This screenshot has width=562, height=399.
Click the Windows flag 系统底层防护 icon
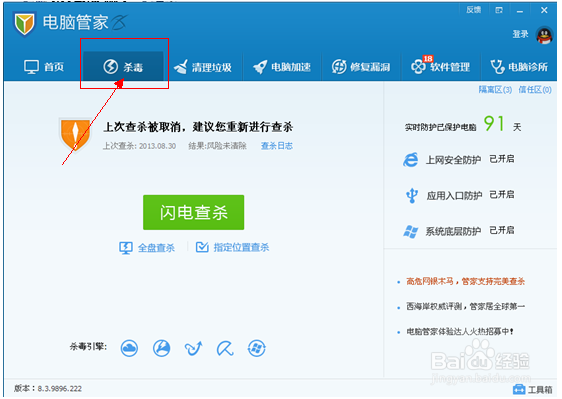410,231
